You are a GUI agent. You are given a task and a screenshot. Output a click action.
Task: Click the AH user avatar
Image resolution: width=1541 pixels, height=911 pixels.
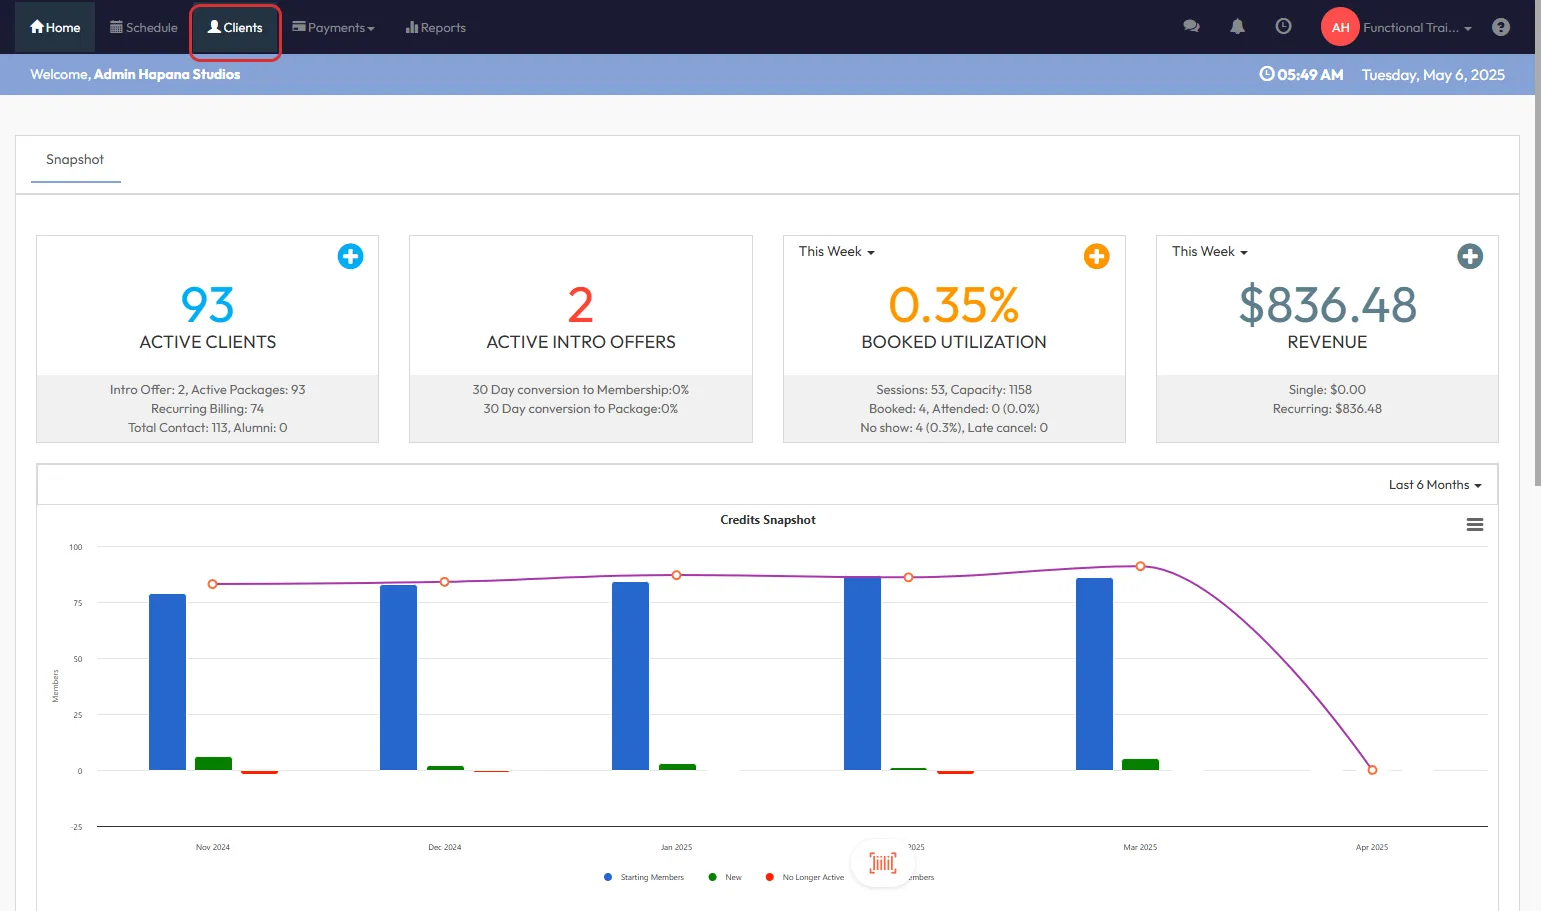(x=1340, y=27)
